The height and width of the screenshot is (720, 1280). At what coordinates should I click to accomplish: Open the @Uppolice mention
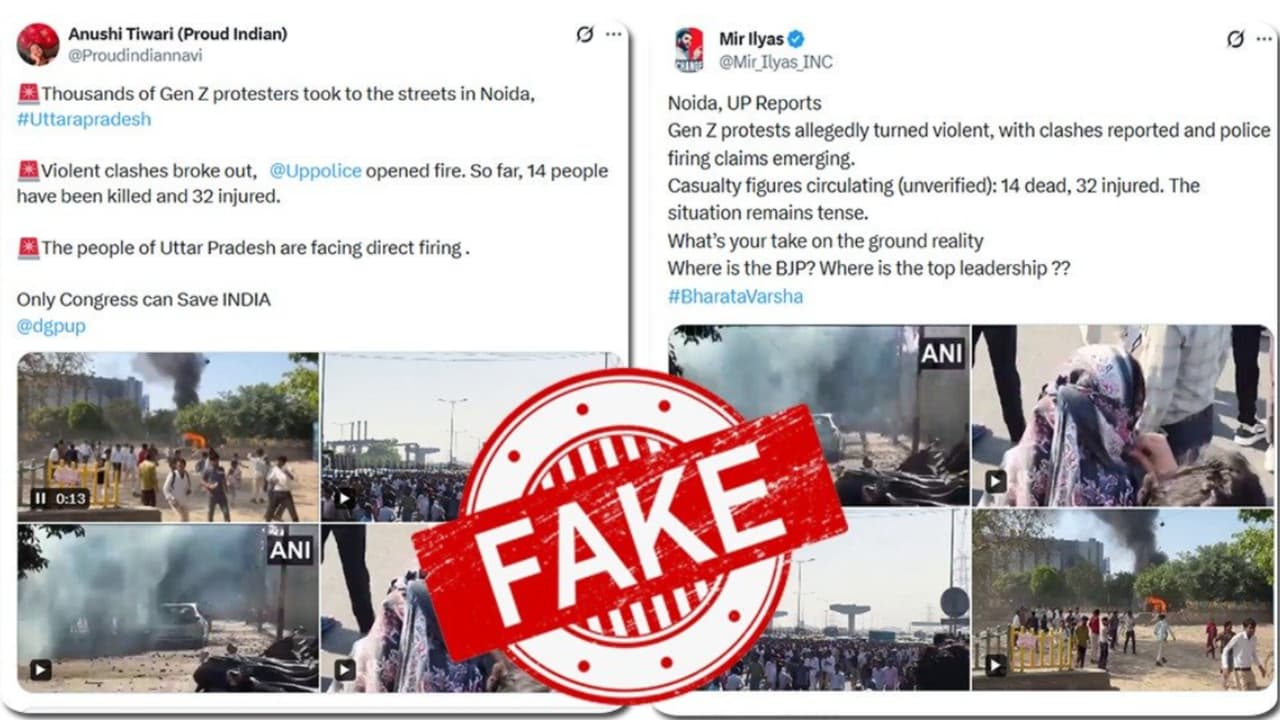pos(315,171)
